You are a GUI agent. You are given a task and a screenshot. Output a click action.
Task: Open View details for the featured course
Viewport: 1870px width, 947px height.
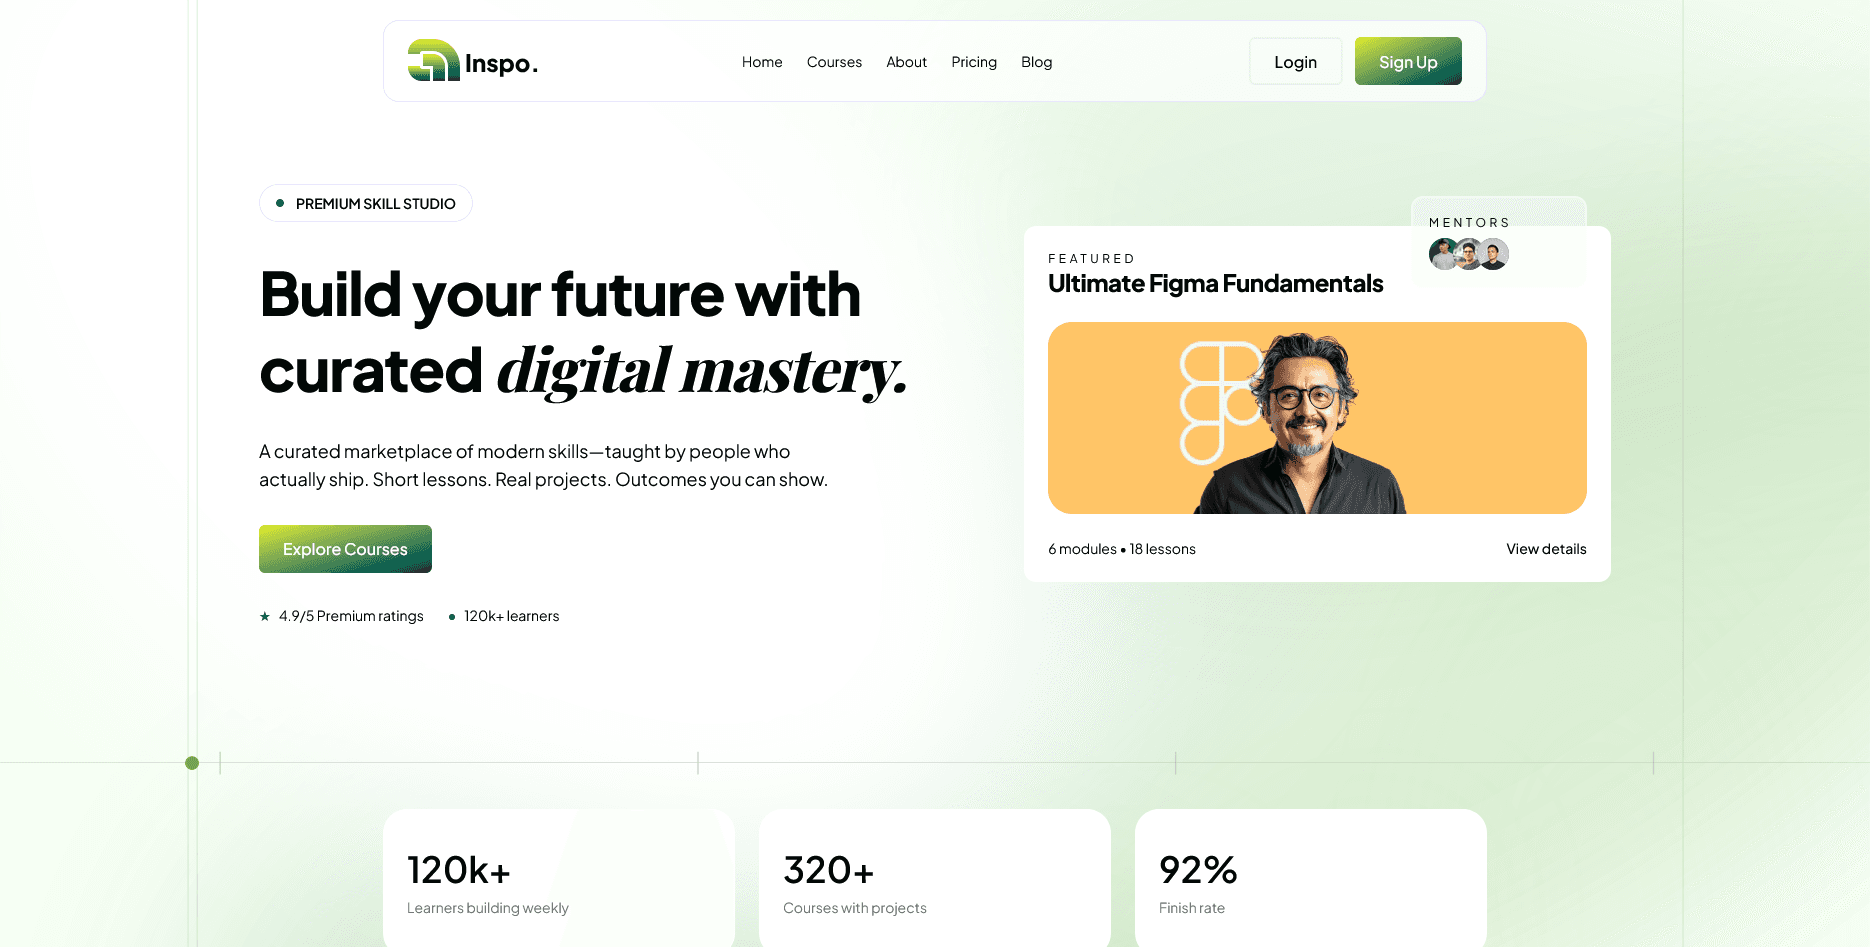[1546, 549]
